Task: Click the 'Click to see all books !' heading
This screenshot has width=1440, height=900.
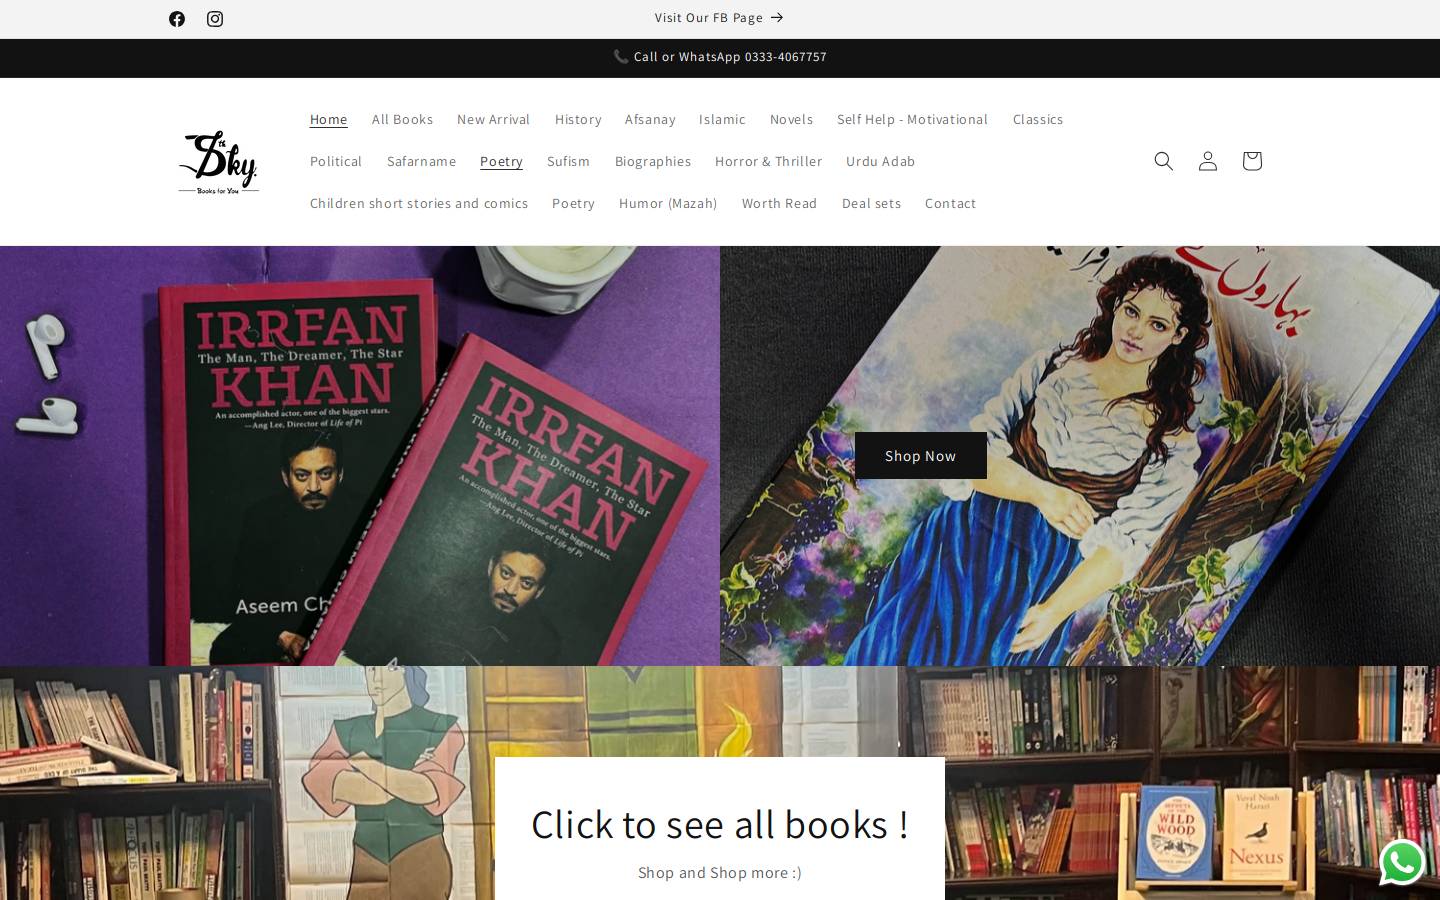Action: pyautogui.click(x=720, y=825)
